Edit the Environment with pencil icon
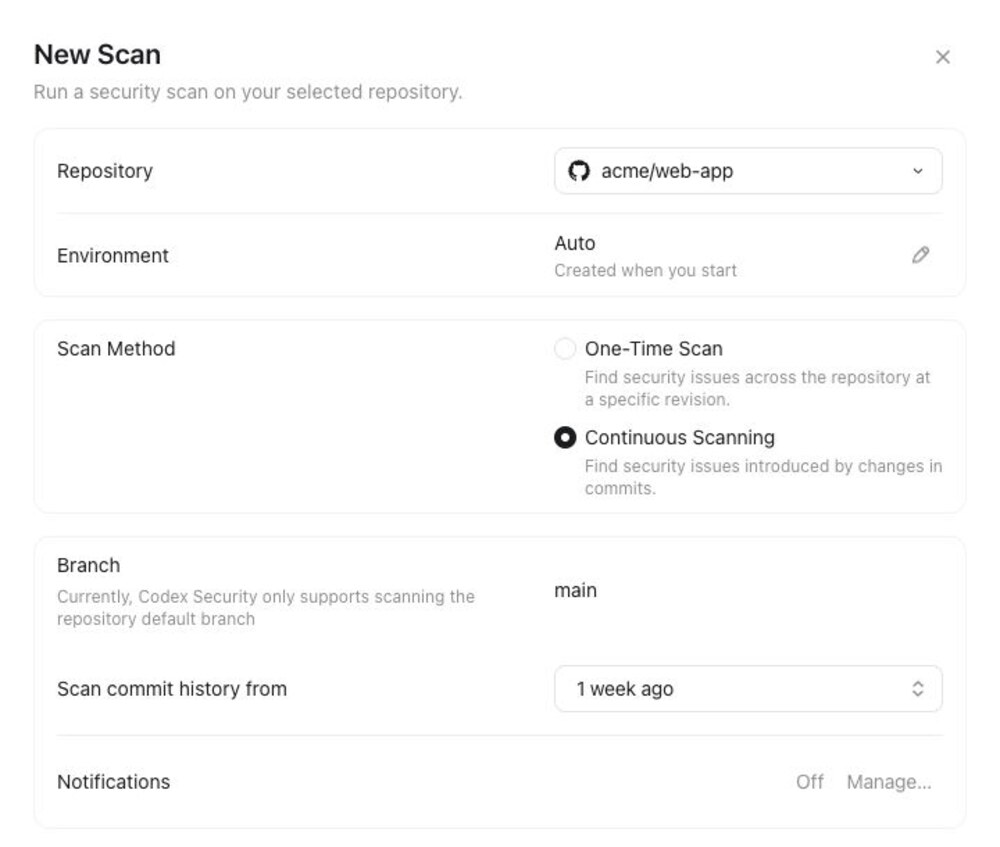 point(920,255)
